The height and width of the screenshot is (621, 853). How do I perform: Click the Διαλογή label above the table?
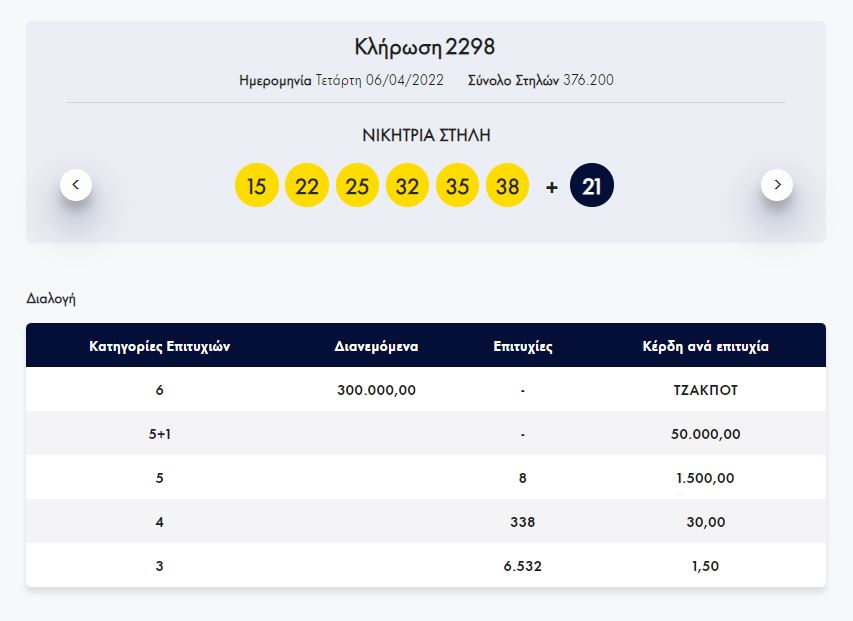pyautogui.click(x=51, y=298)
